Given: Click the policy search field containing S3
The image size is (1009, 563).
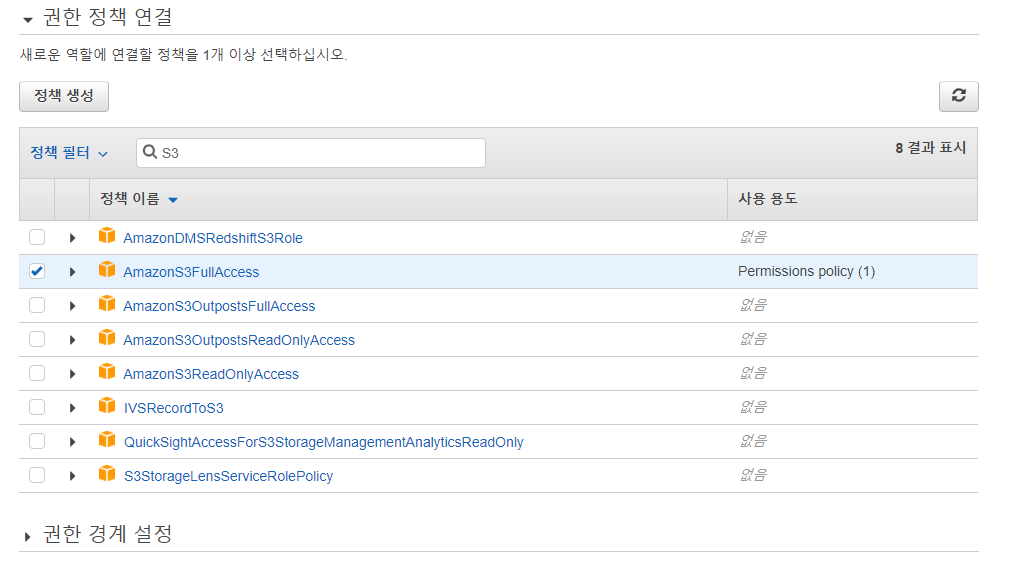Looking at the screenshot, I should [311, 153].
